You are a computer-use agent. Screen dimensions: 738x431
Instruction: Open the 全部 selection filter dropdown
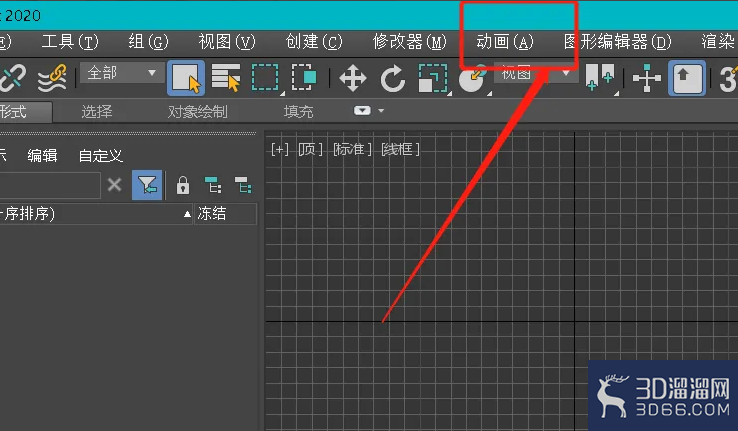(122, 73)
